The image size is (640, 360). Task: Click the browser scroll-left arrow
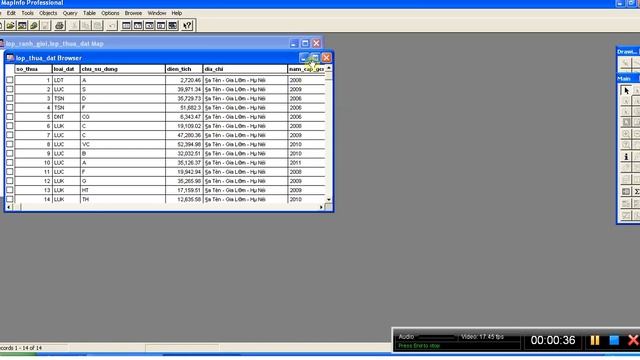(9, 207)
